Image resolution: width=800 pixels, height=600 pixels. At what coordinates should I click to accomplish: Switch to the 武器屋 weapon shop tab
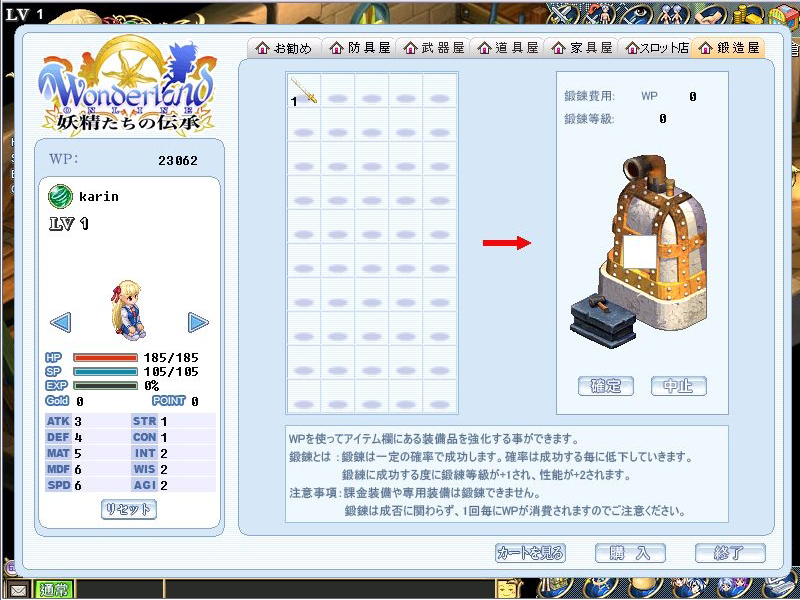click(x=433, y=48)
